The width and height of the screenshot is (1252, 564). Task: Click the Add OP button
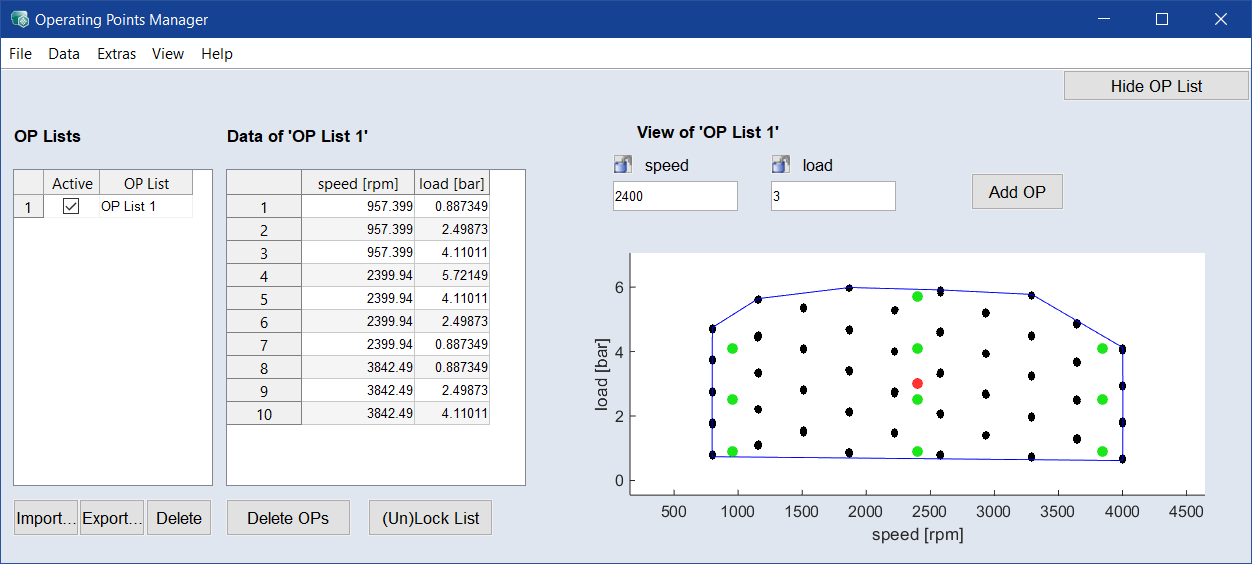tap(1017, 192)
